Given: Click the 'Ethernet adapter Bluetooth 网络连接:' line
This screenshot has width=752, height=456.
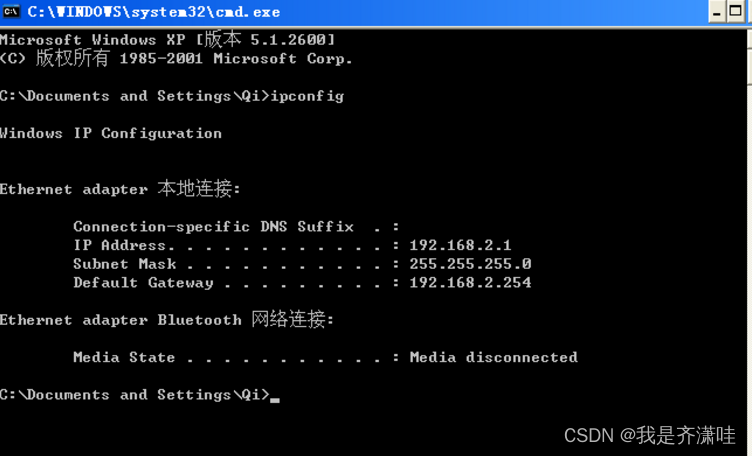Looking at the screenshot, I should pos(167,319).
